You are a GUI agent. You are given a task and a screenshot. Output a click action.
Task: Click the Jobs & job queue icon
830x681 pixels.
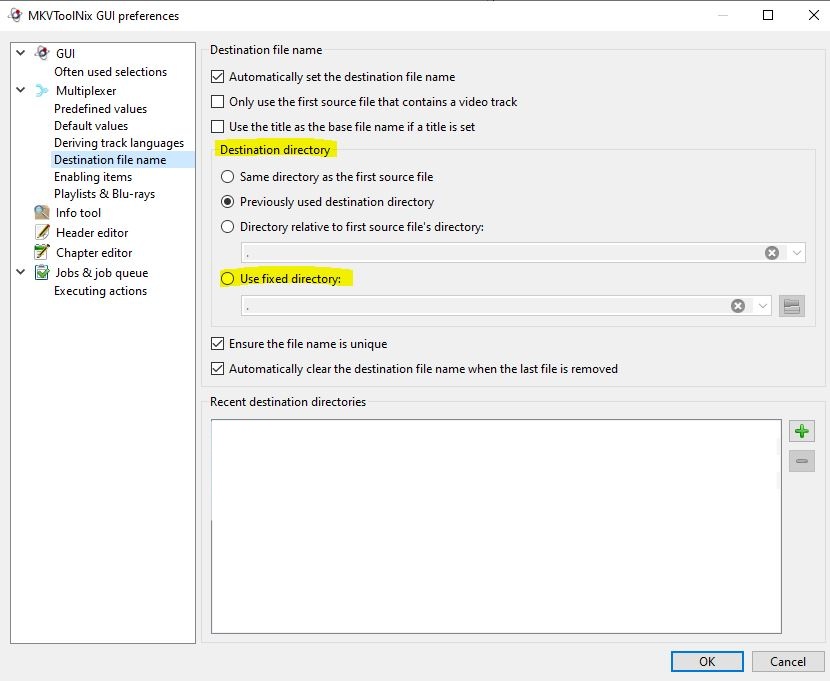point(42,273)
